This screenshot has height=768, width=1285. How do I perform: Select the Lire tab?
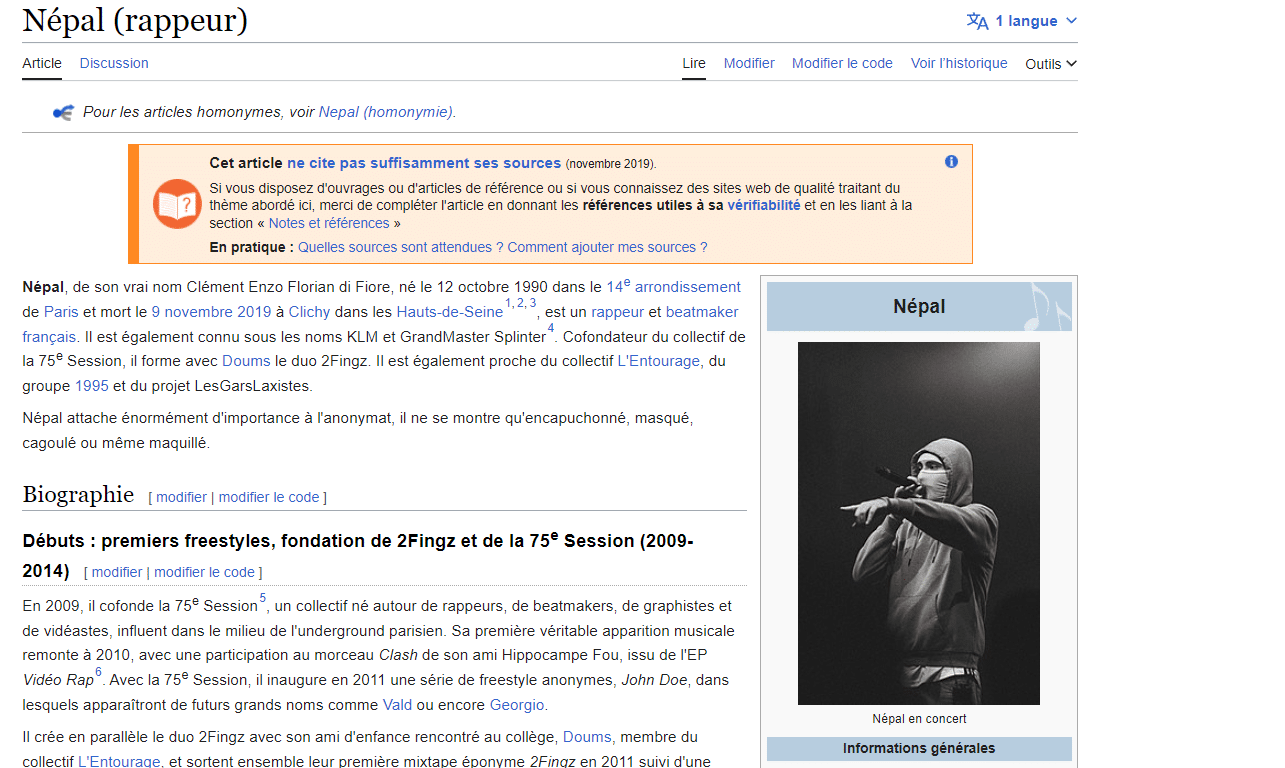point(693,63)
